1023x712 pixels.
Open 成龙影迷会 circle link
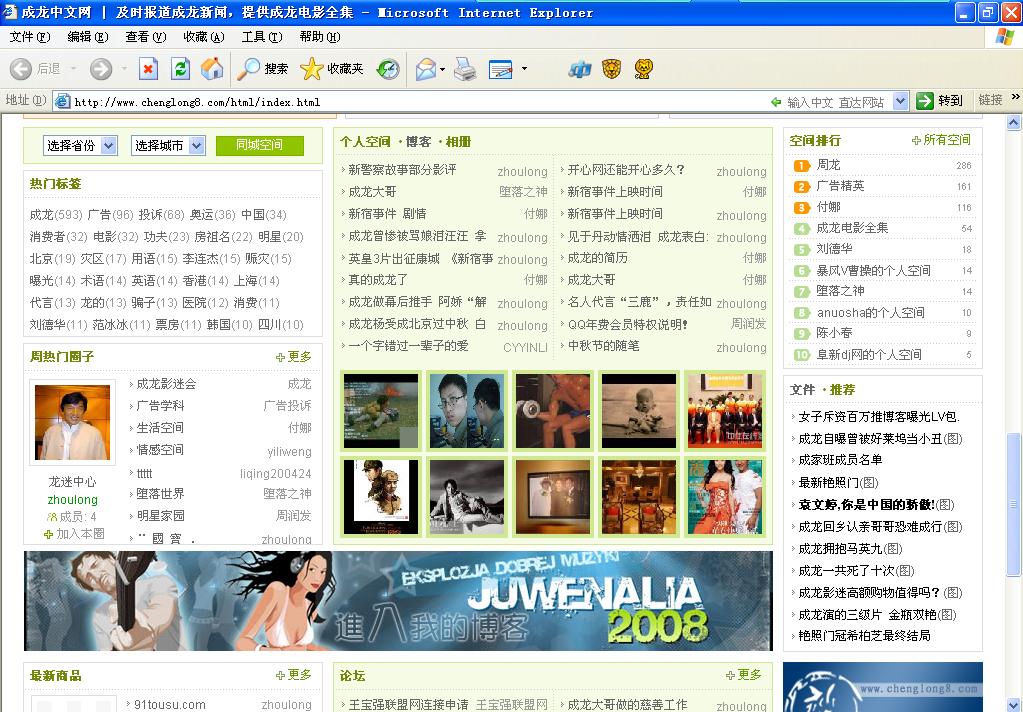pyautogui.click(x=166, y=384)
